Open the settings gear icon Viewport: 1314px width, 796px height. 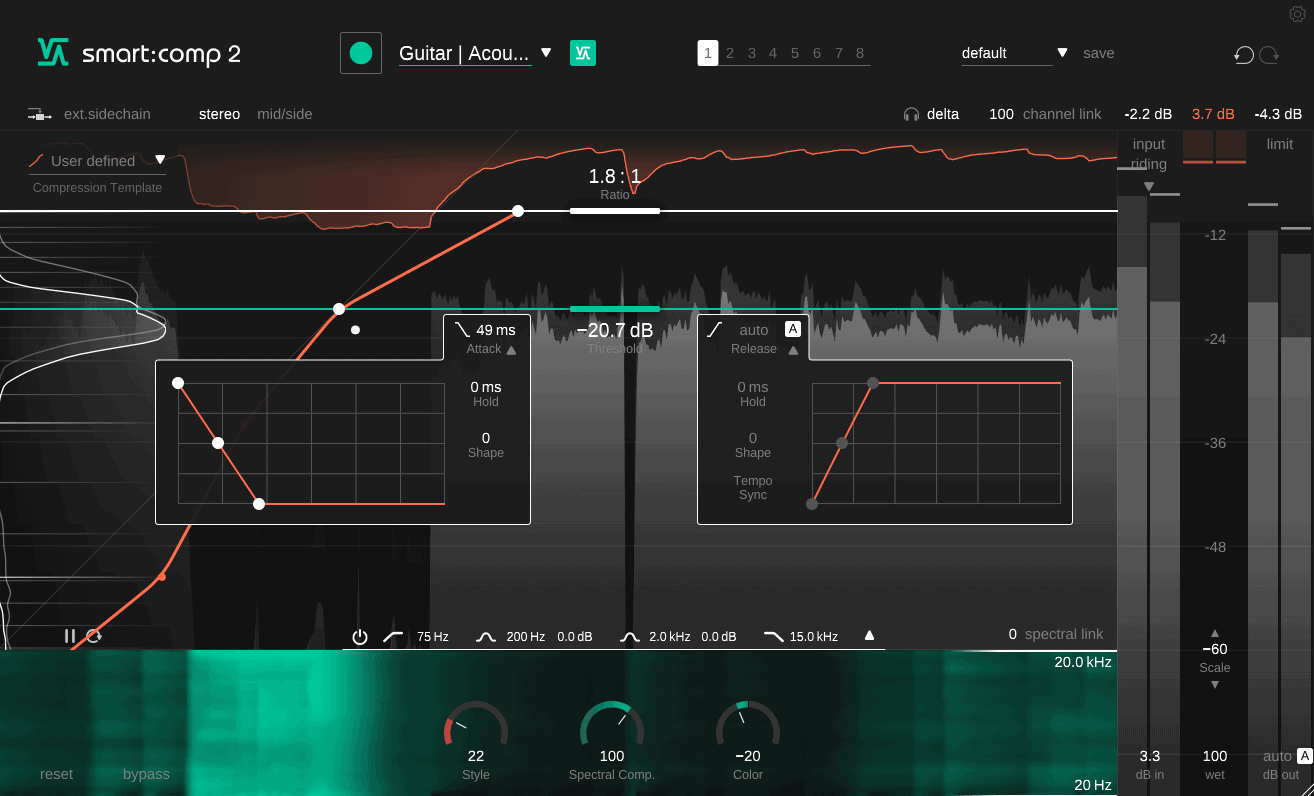(1297, 14)
